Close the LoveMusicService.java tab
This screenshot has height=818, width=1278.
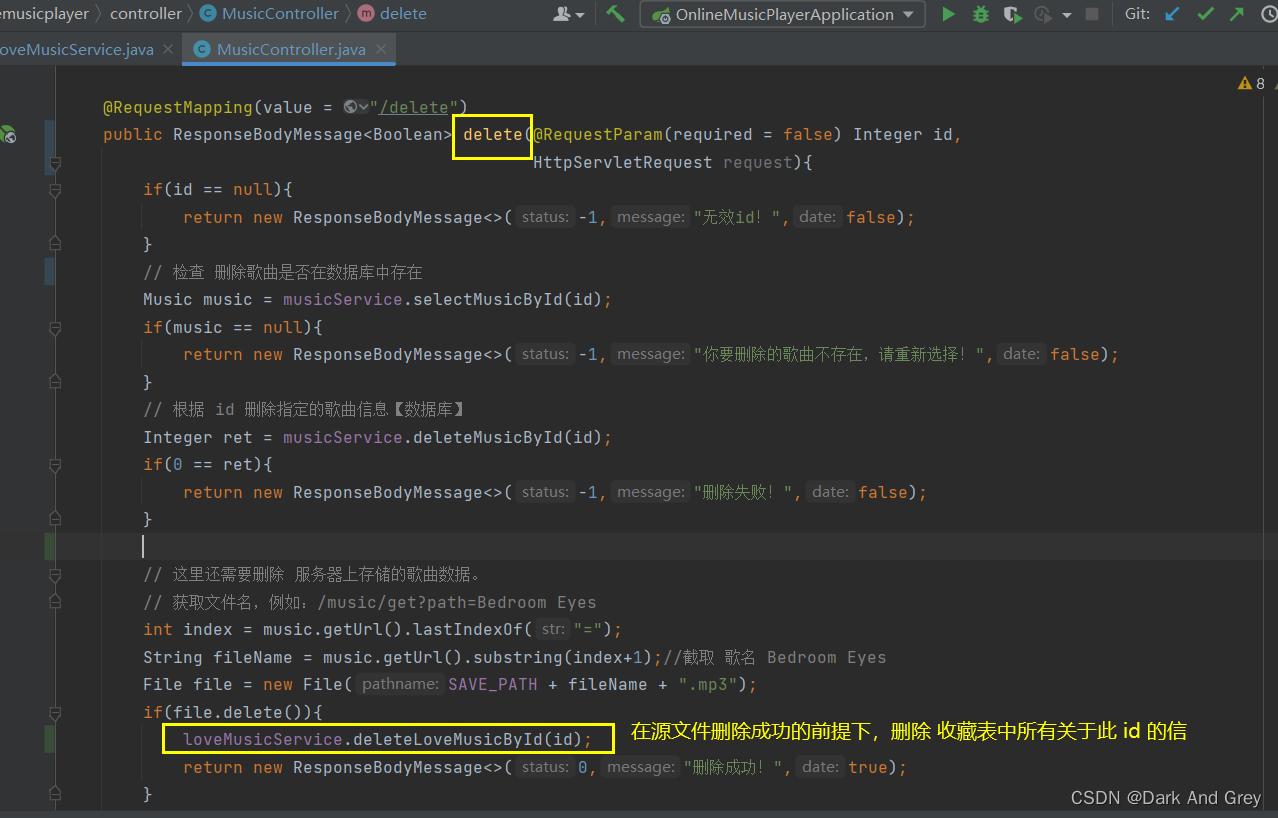click(x=169, y=49)
